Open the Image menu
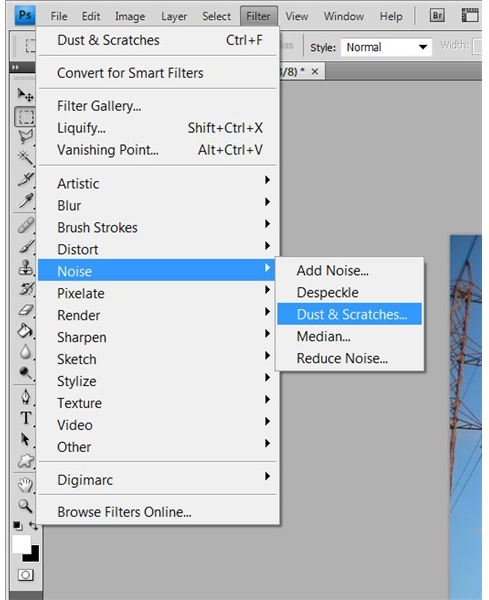The width and height of the screenshot is (489, 600). (130, 16)
